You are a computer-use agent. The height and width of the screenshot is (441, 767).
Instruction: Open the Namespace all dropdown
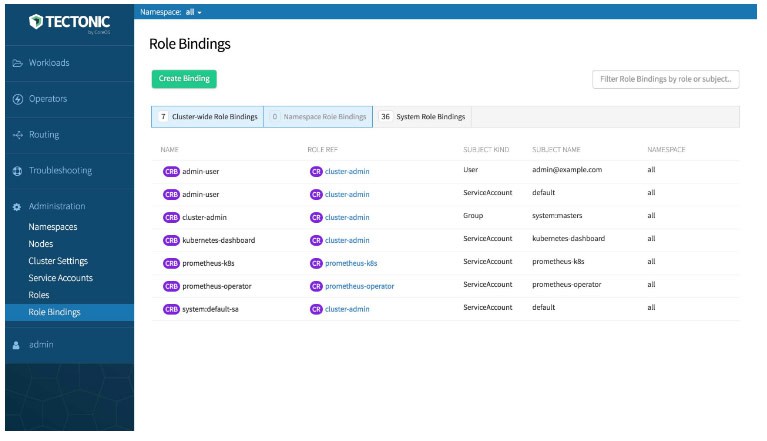click(x=171, y=12)
